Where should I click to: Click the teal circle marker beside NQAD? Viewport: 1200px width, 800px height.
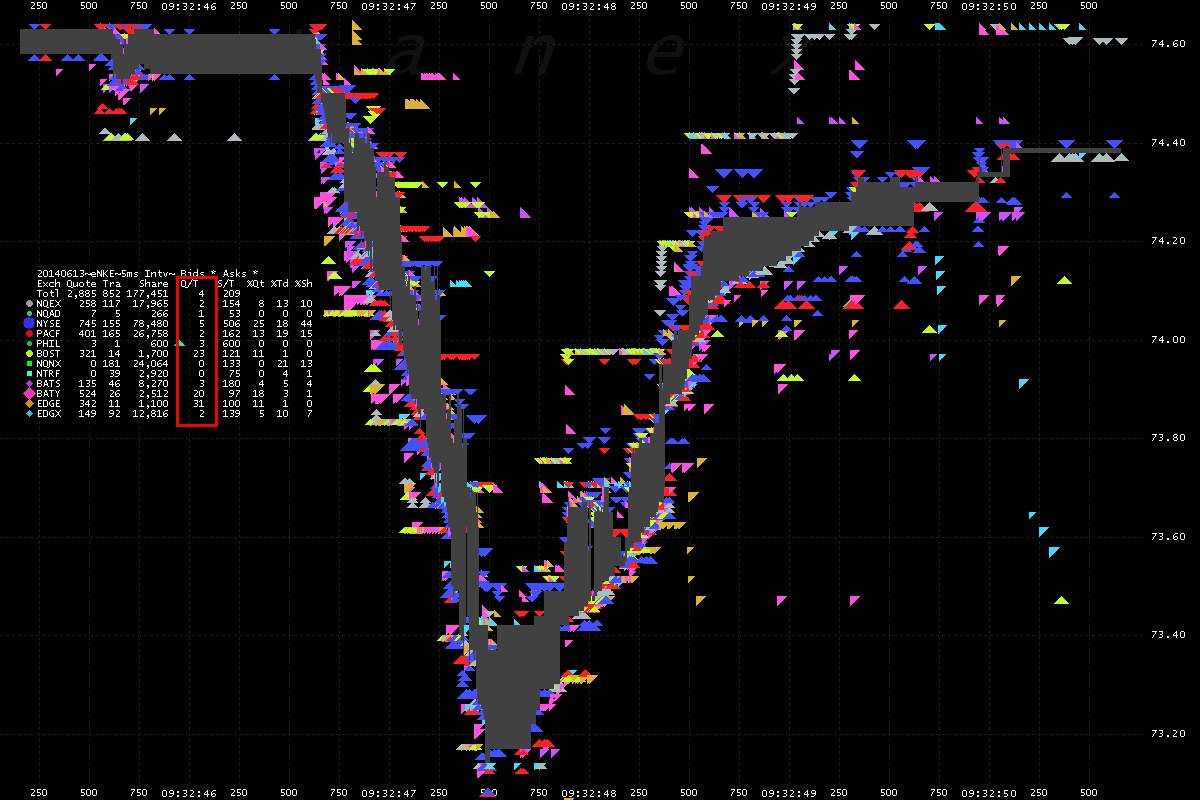click(x=29, y=313)
